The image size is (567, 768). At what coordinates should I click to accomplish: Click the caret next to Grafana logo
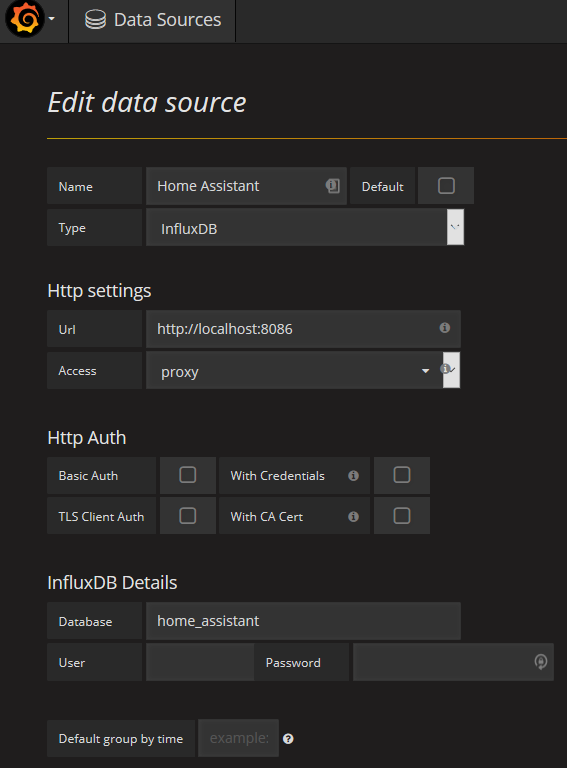tap(52, 20)
